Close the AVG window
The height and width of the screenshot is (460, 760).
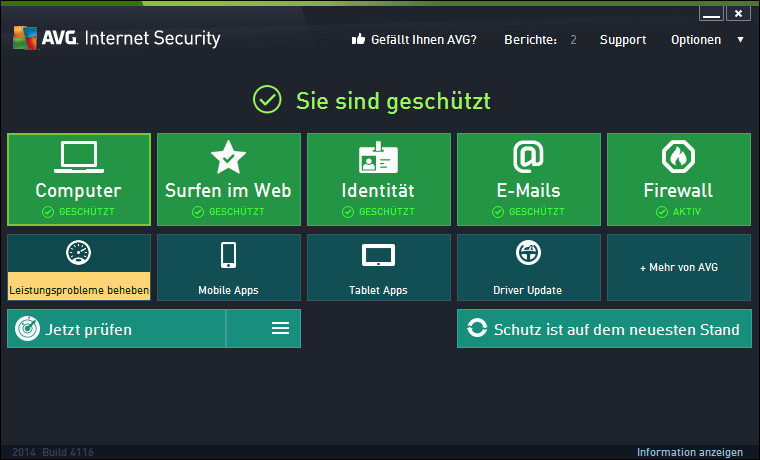(738, 14)
